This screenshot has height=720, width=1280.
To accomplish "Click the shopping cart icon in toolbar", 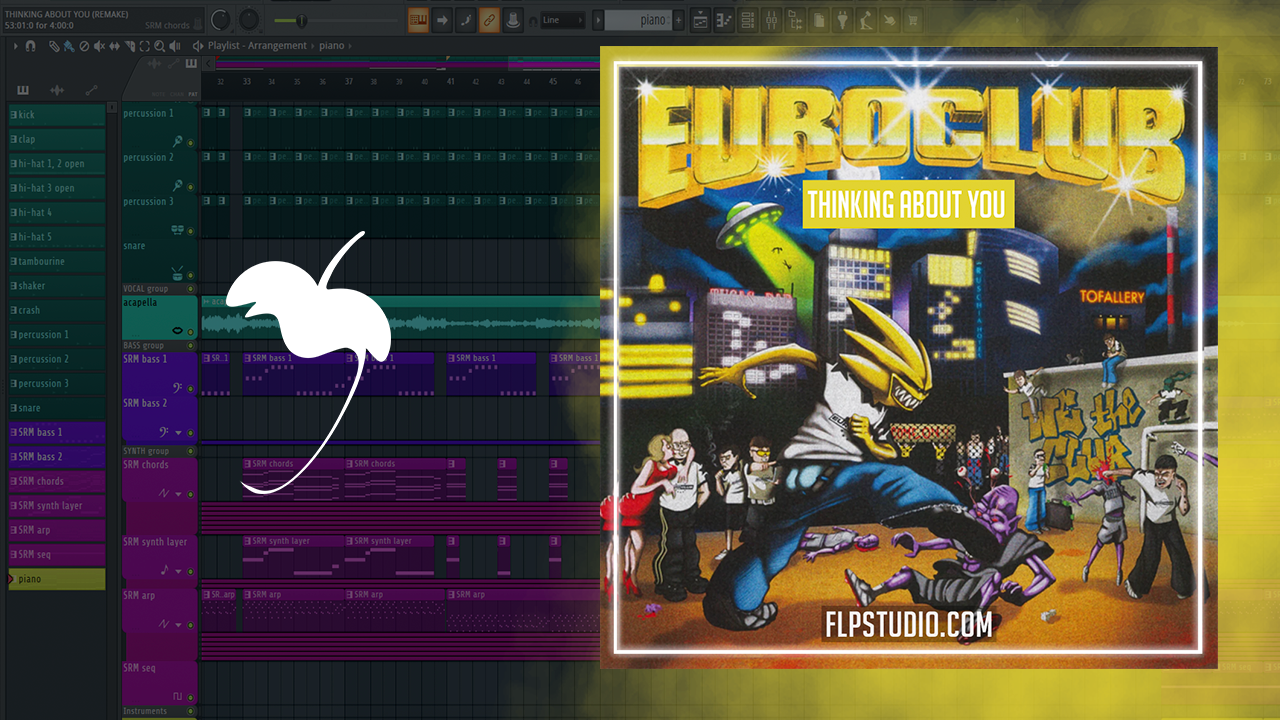I will point(913,20).
